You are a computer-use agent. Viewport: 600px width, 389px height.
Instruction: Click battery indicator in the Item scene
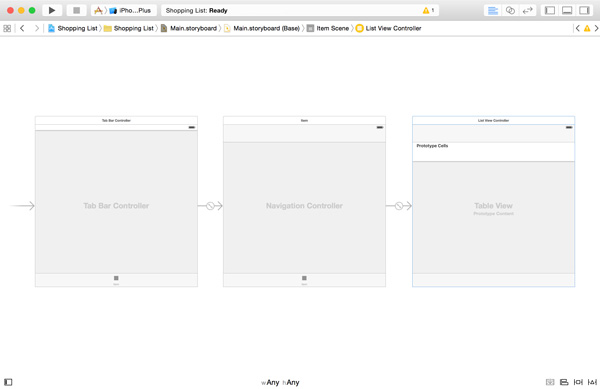point(380,127)
